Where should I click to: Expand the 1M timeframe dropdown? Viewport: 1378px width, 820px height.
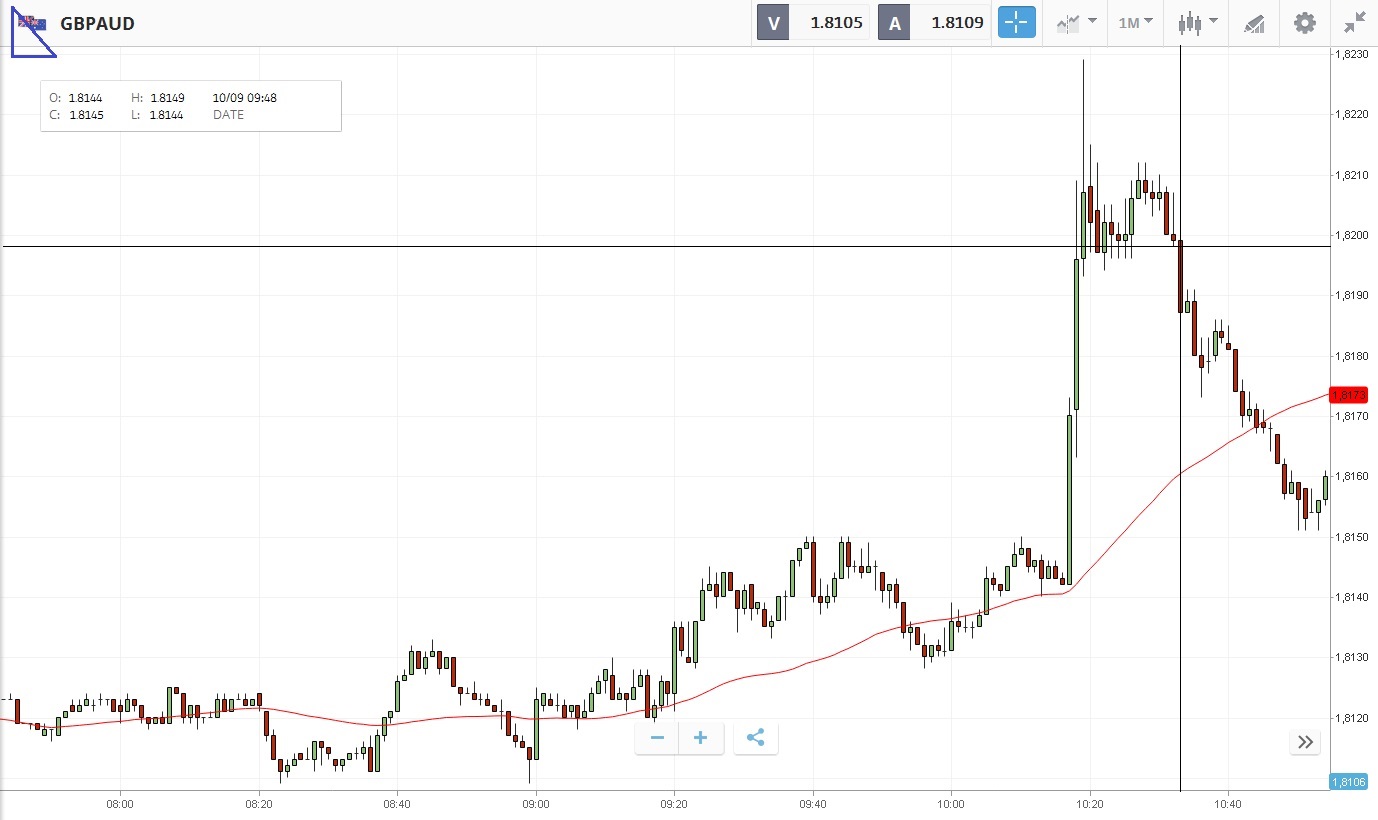pyautogui.click(x=1135, y=22)
